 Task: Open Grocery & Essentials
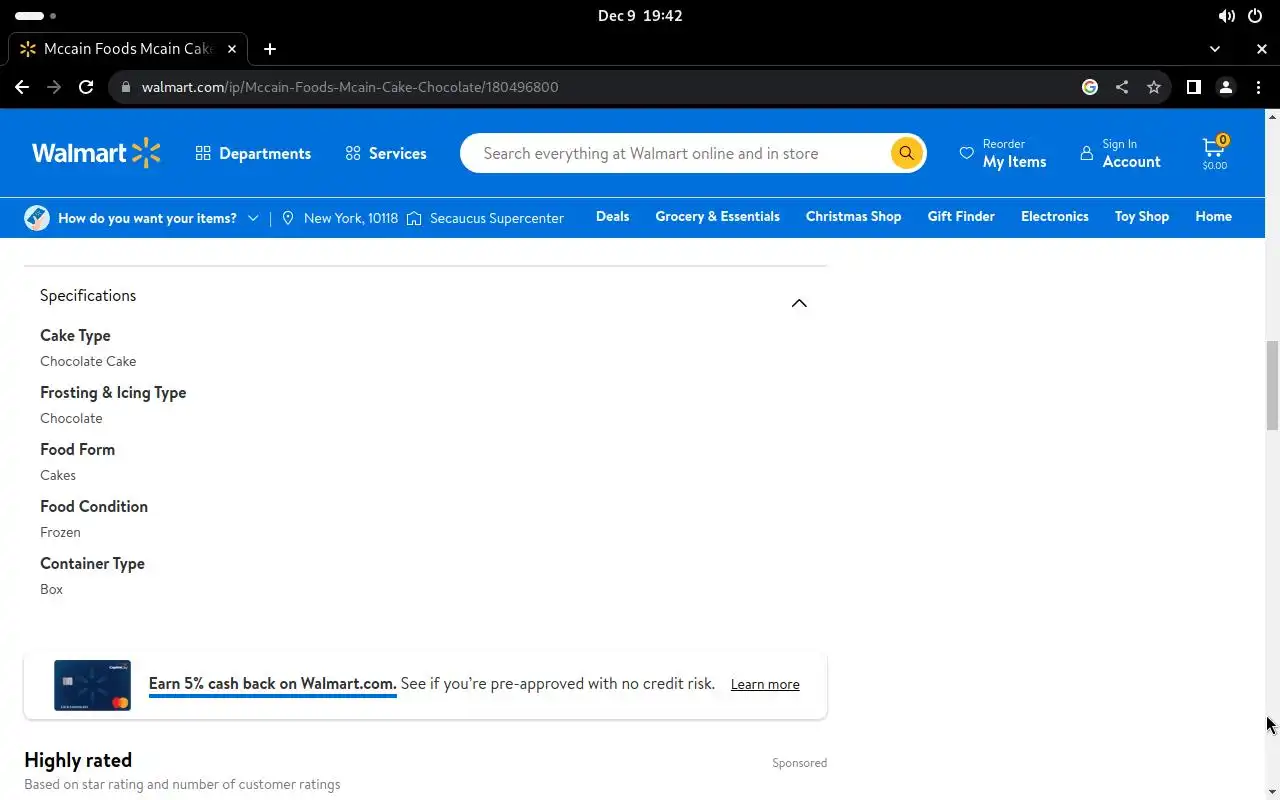click(717, 216)
